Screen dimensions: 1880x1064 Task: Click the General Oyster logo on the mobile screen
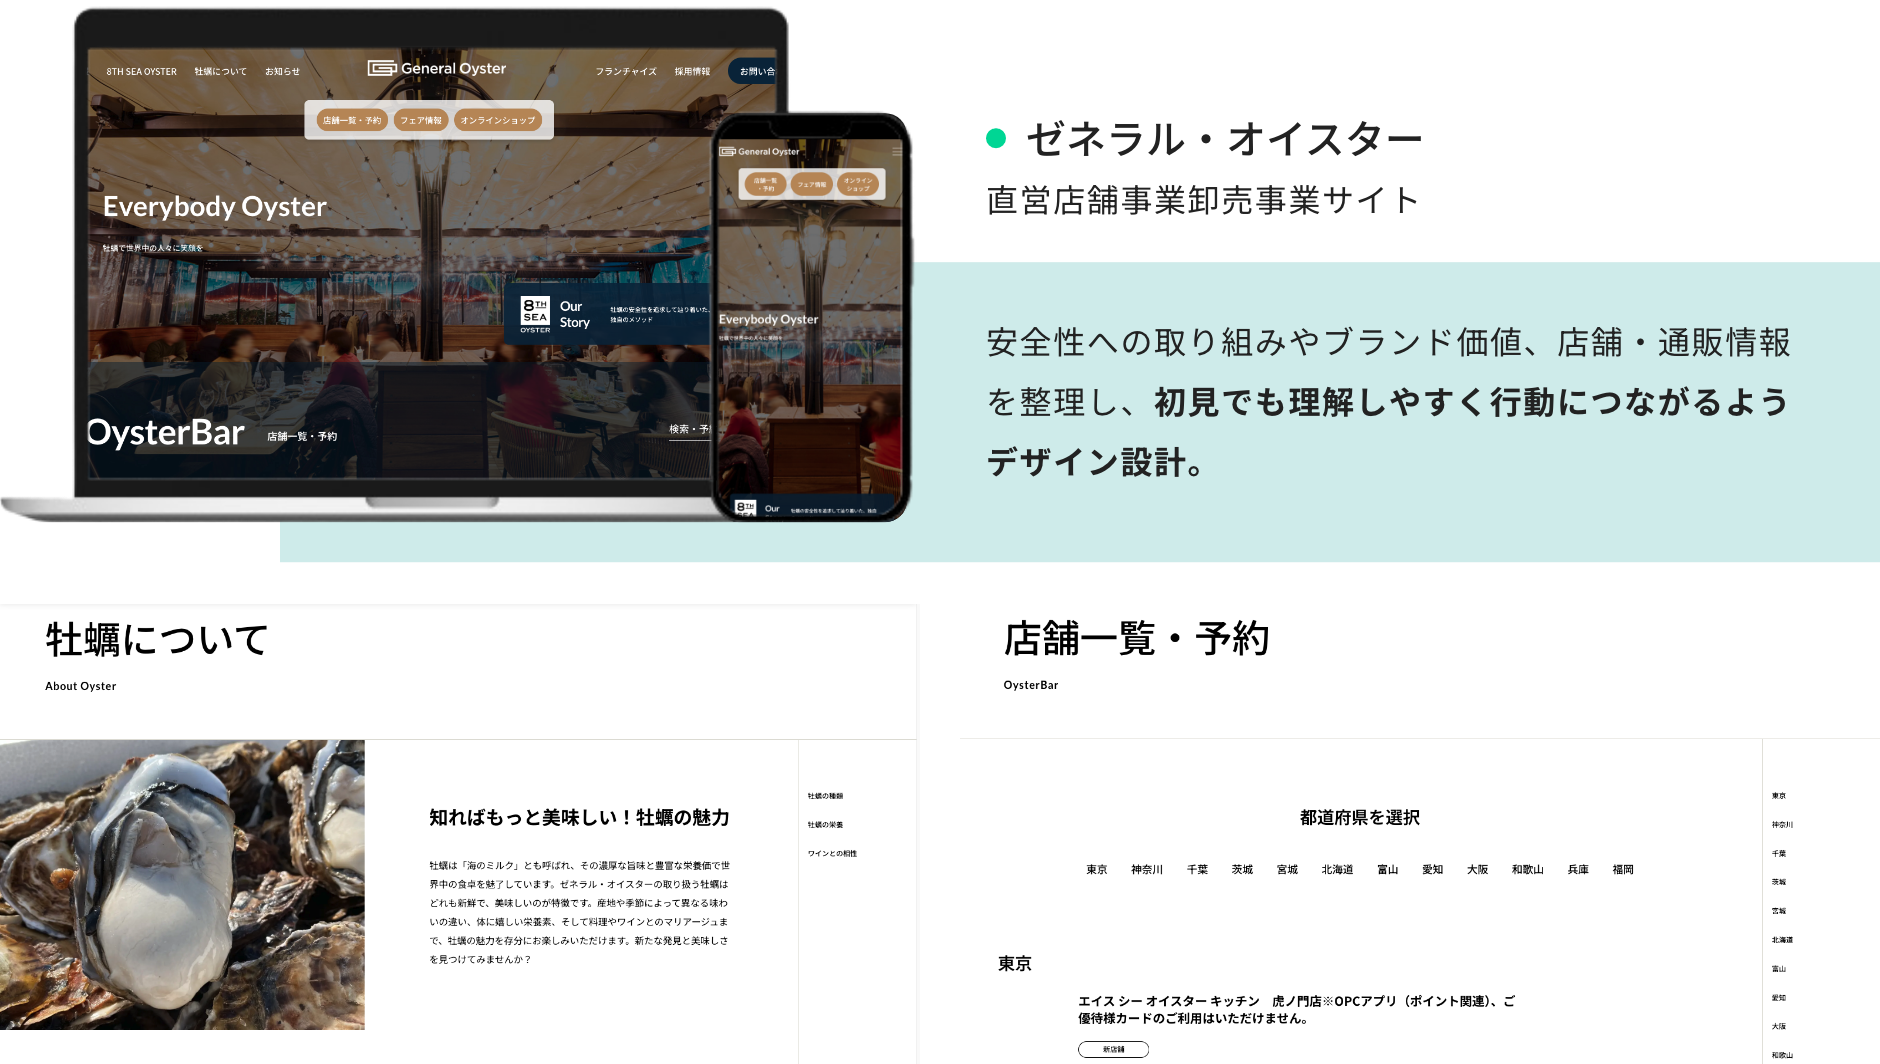point(759,149)
